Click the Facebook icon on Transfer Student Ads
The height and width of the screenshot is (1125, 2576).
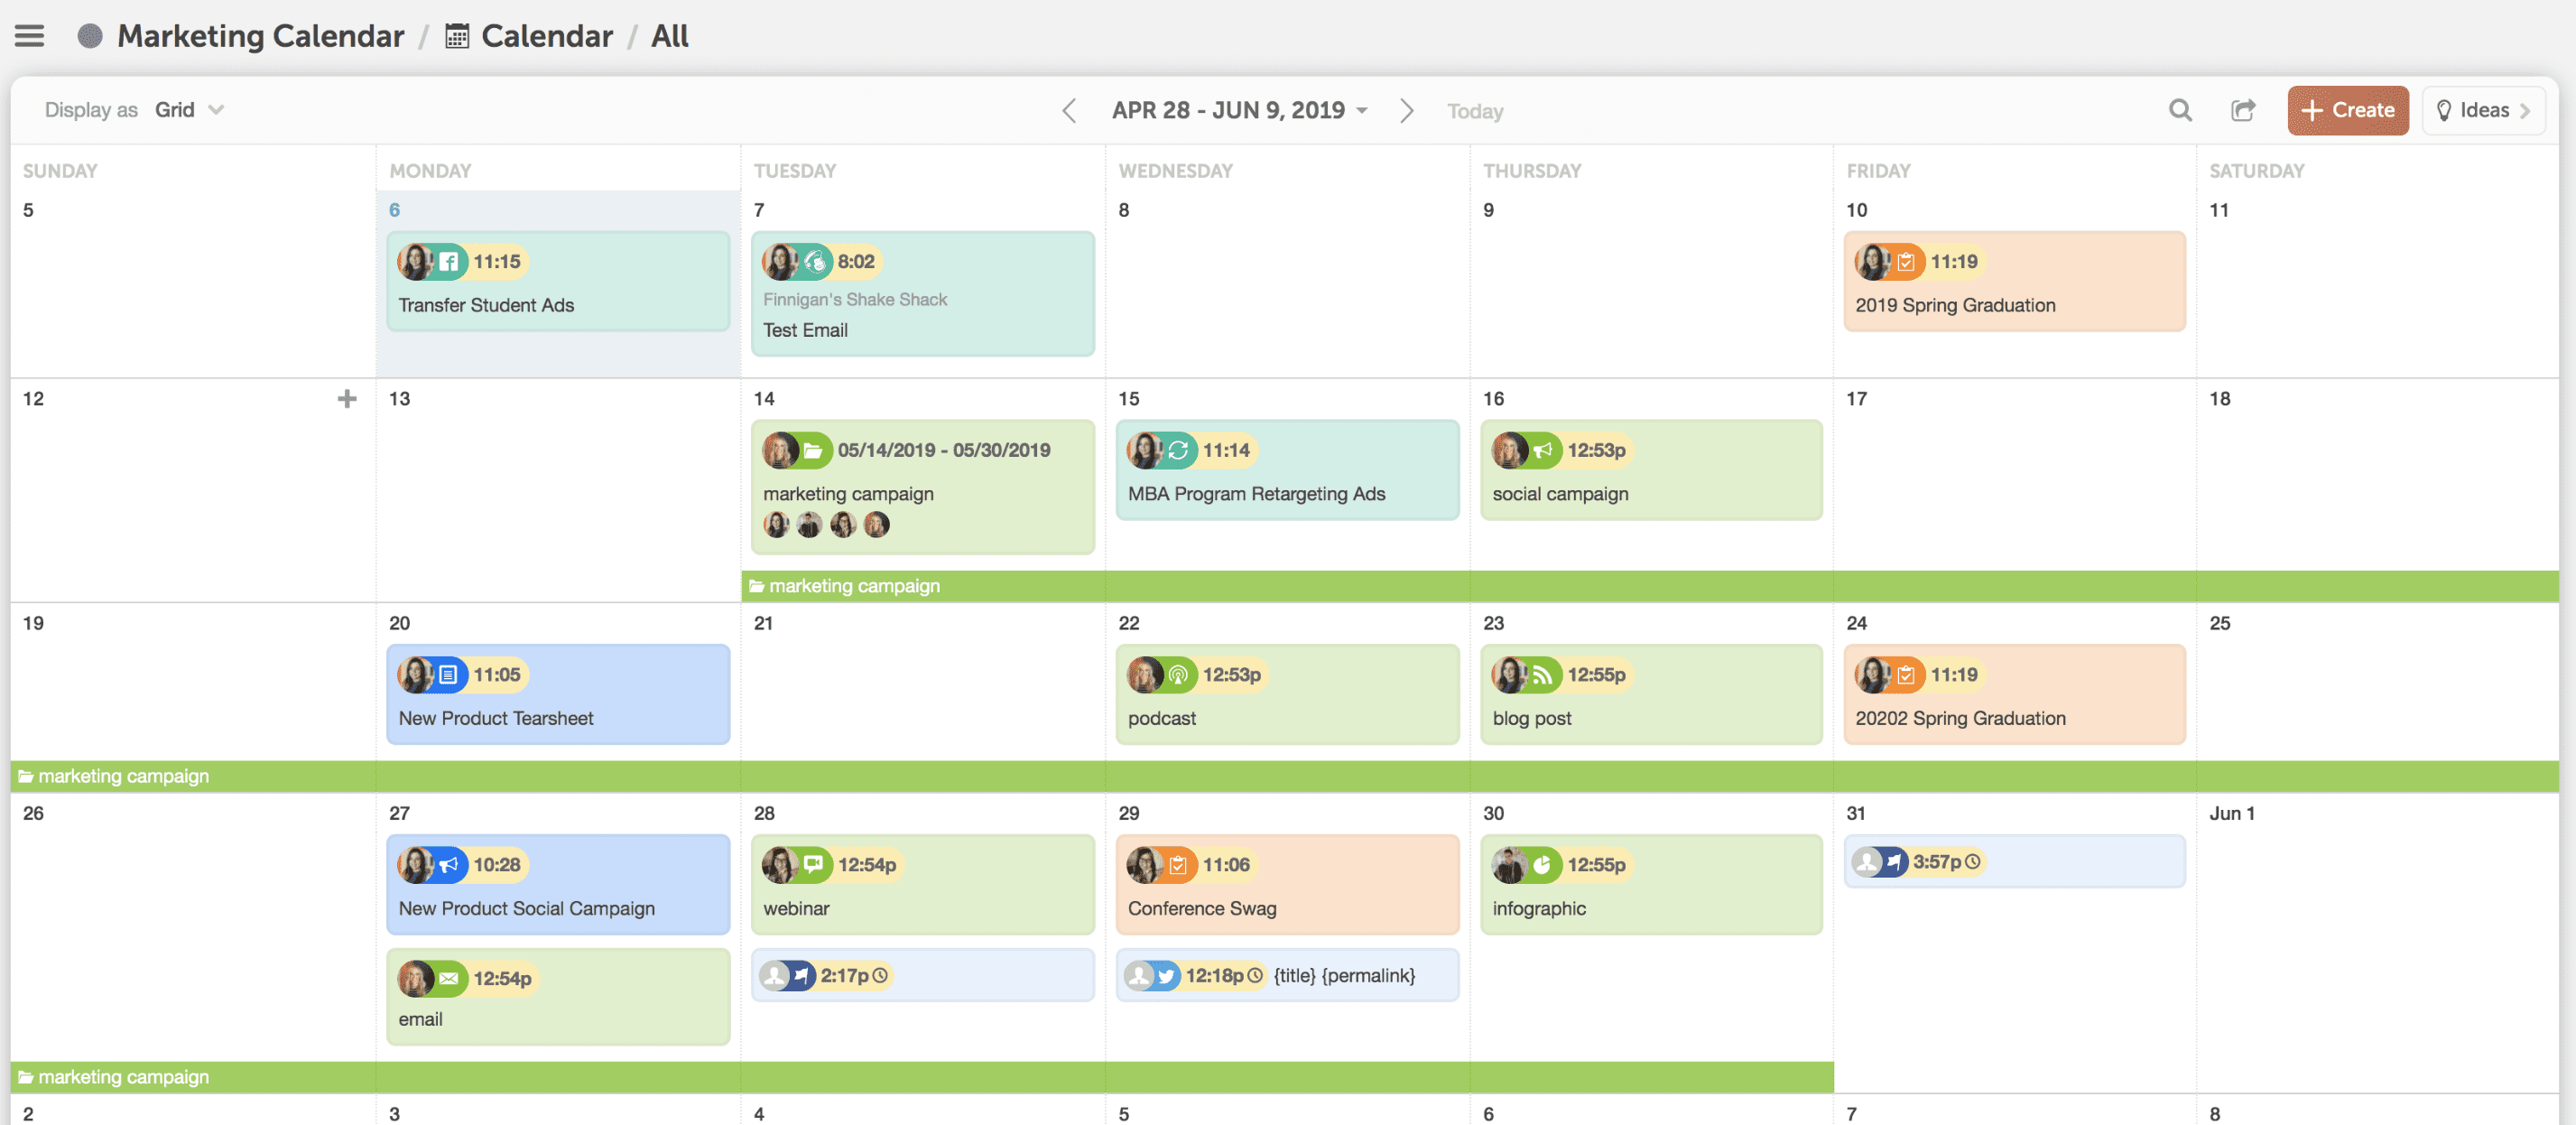(447, 259)
